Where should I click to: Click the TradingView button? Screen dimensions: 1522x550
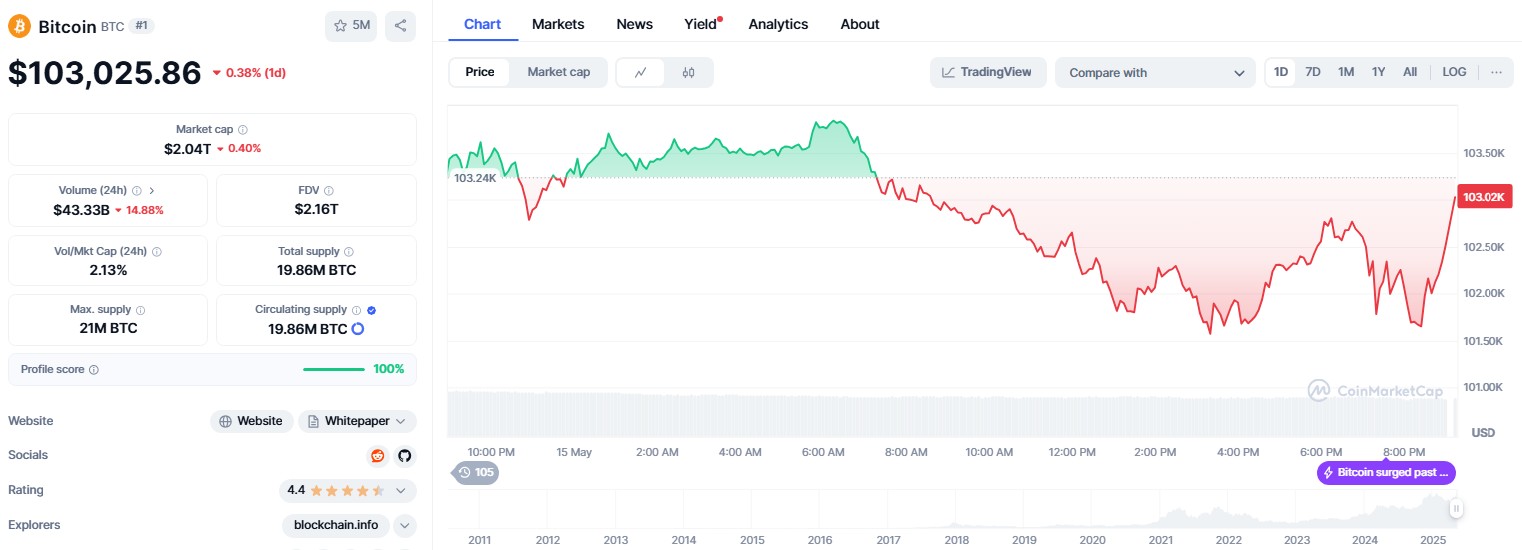[988, 72]
